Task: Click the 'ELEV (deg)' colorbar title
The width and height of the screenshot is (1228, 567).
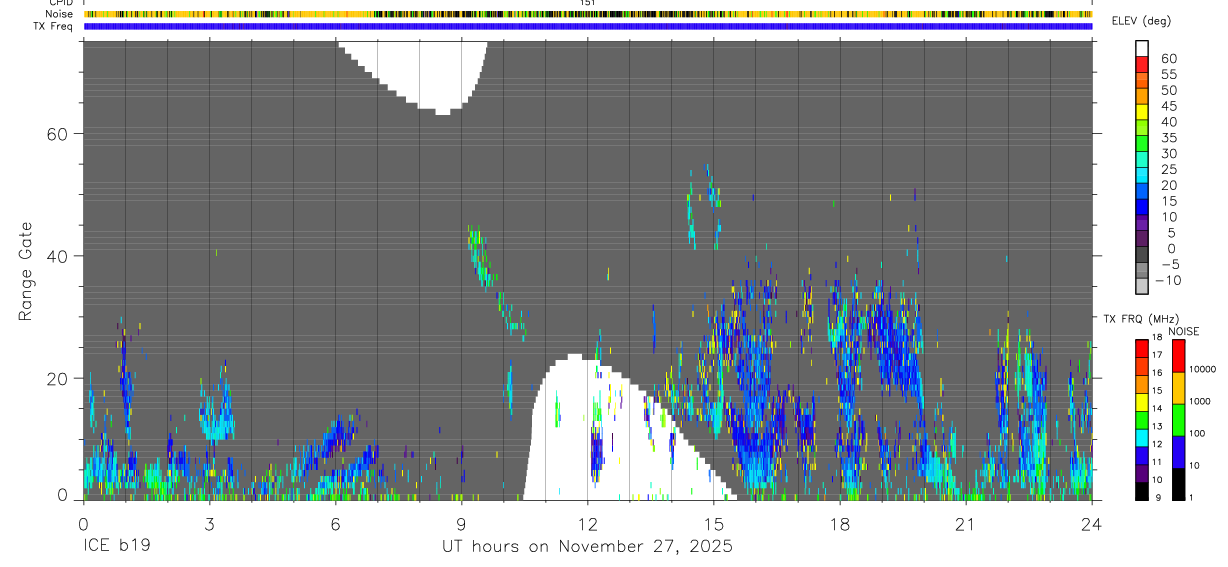Action: coord(1141,21)
